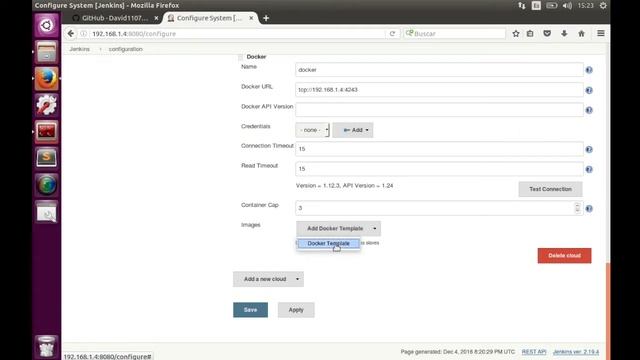Open help for Read Timeout
This screenshot has height=360, width=640.
(x=589, y=169)
